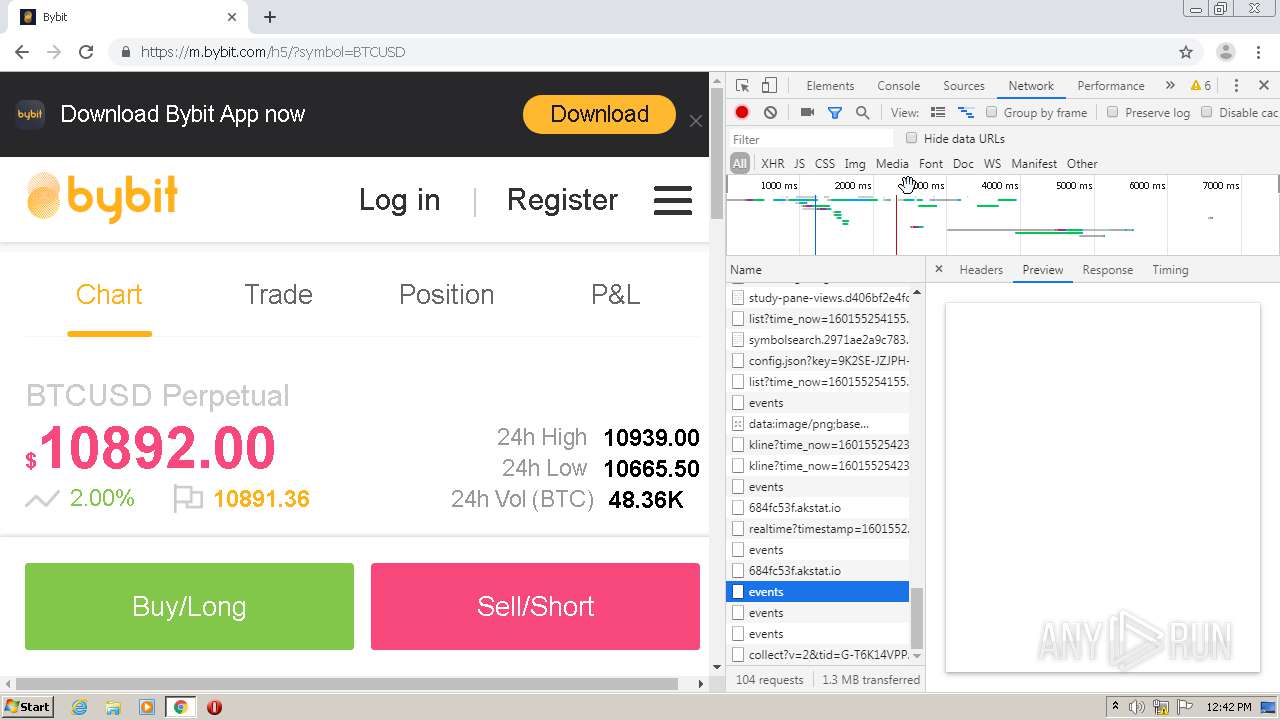Enable the Group by frame checkbox
This screenshot has width=1280, height=720.
coord(992,112)
